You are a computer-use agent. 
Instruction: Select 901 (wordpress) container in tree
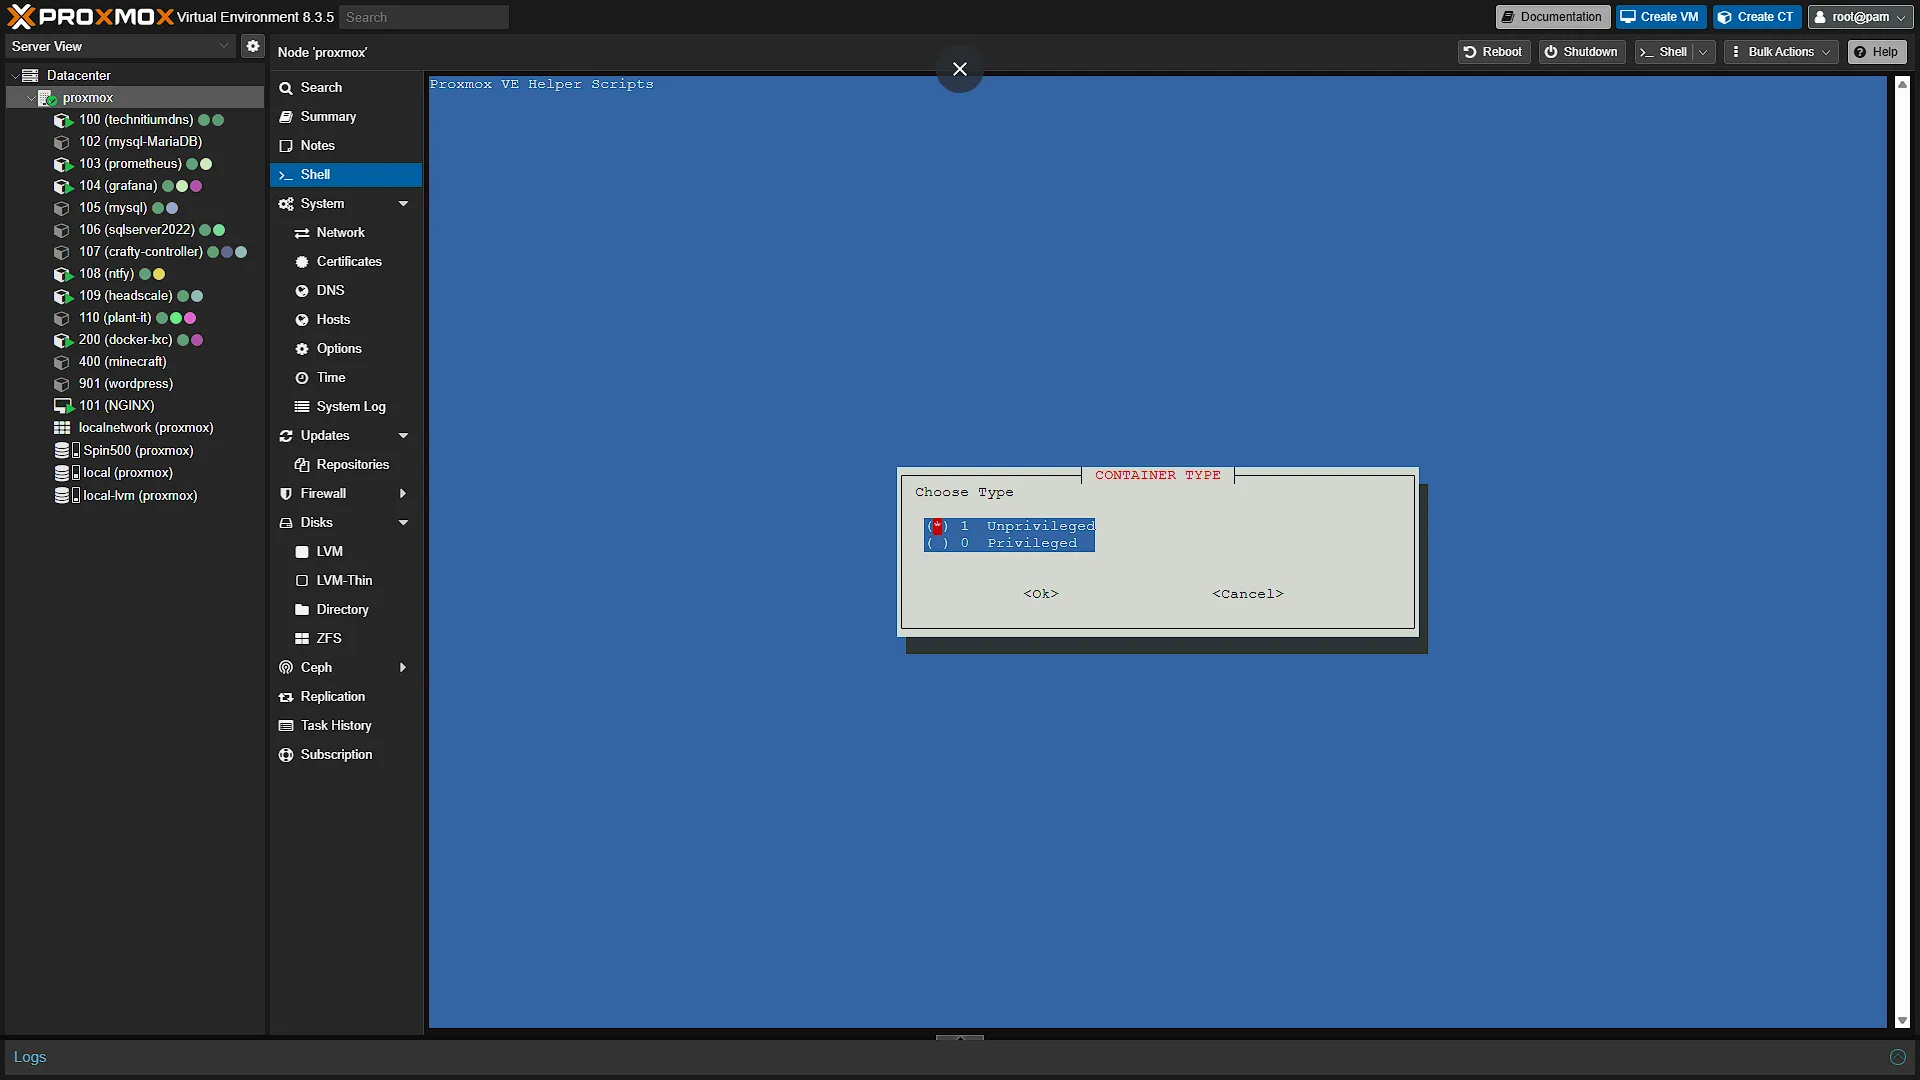135,384
